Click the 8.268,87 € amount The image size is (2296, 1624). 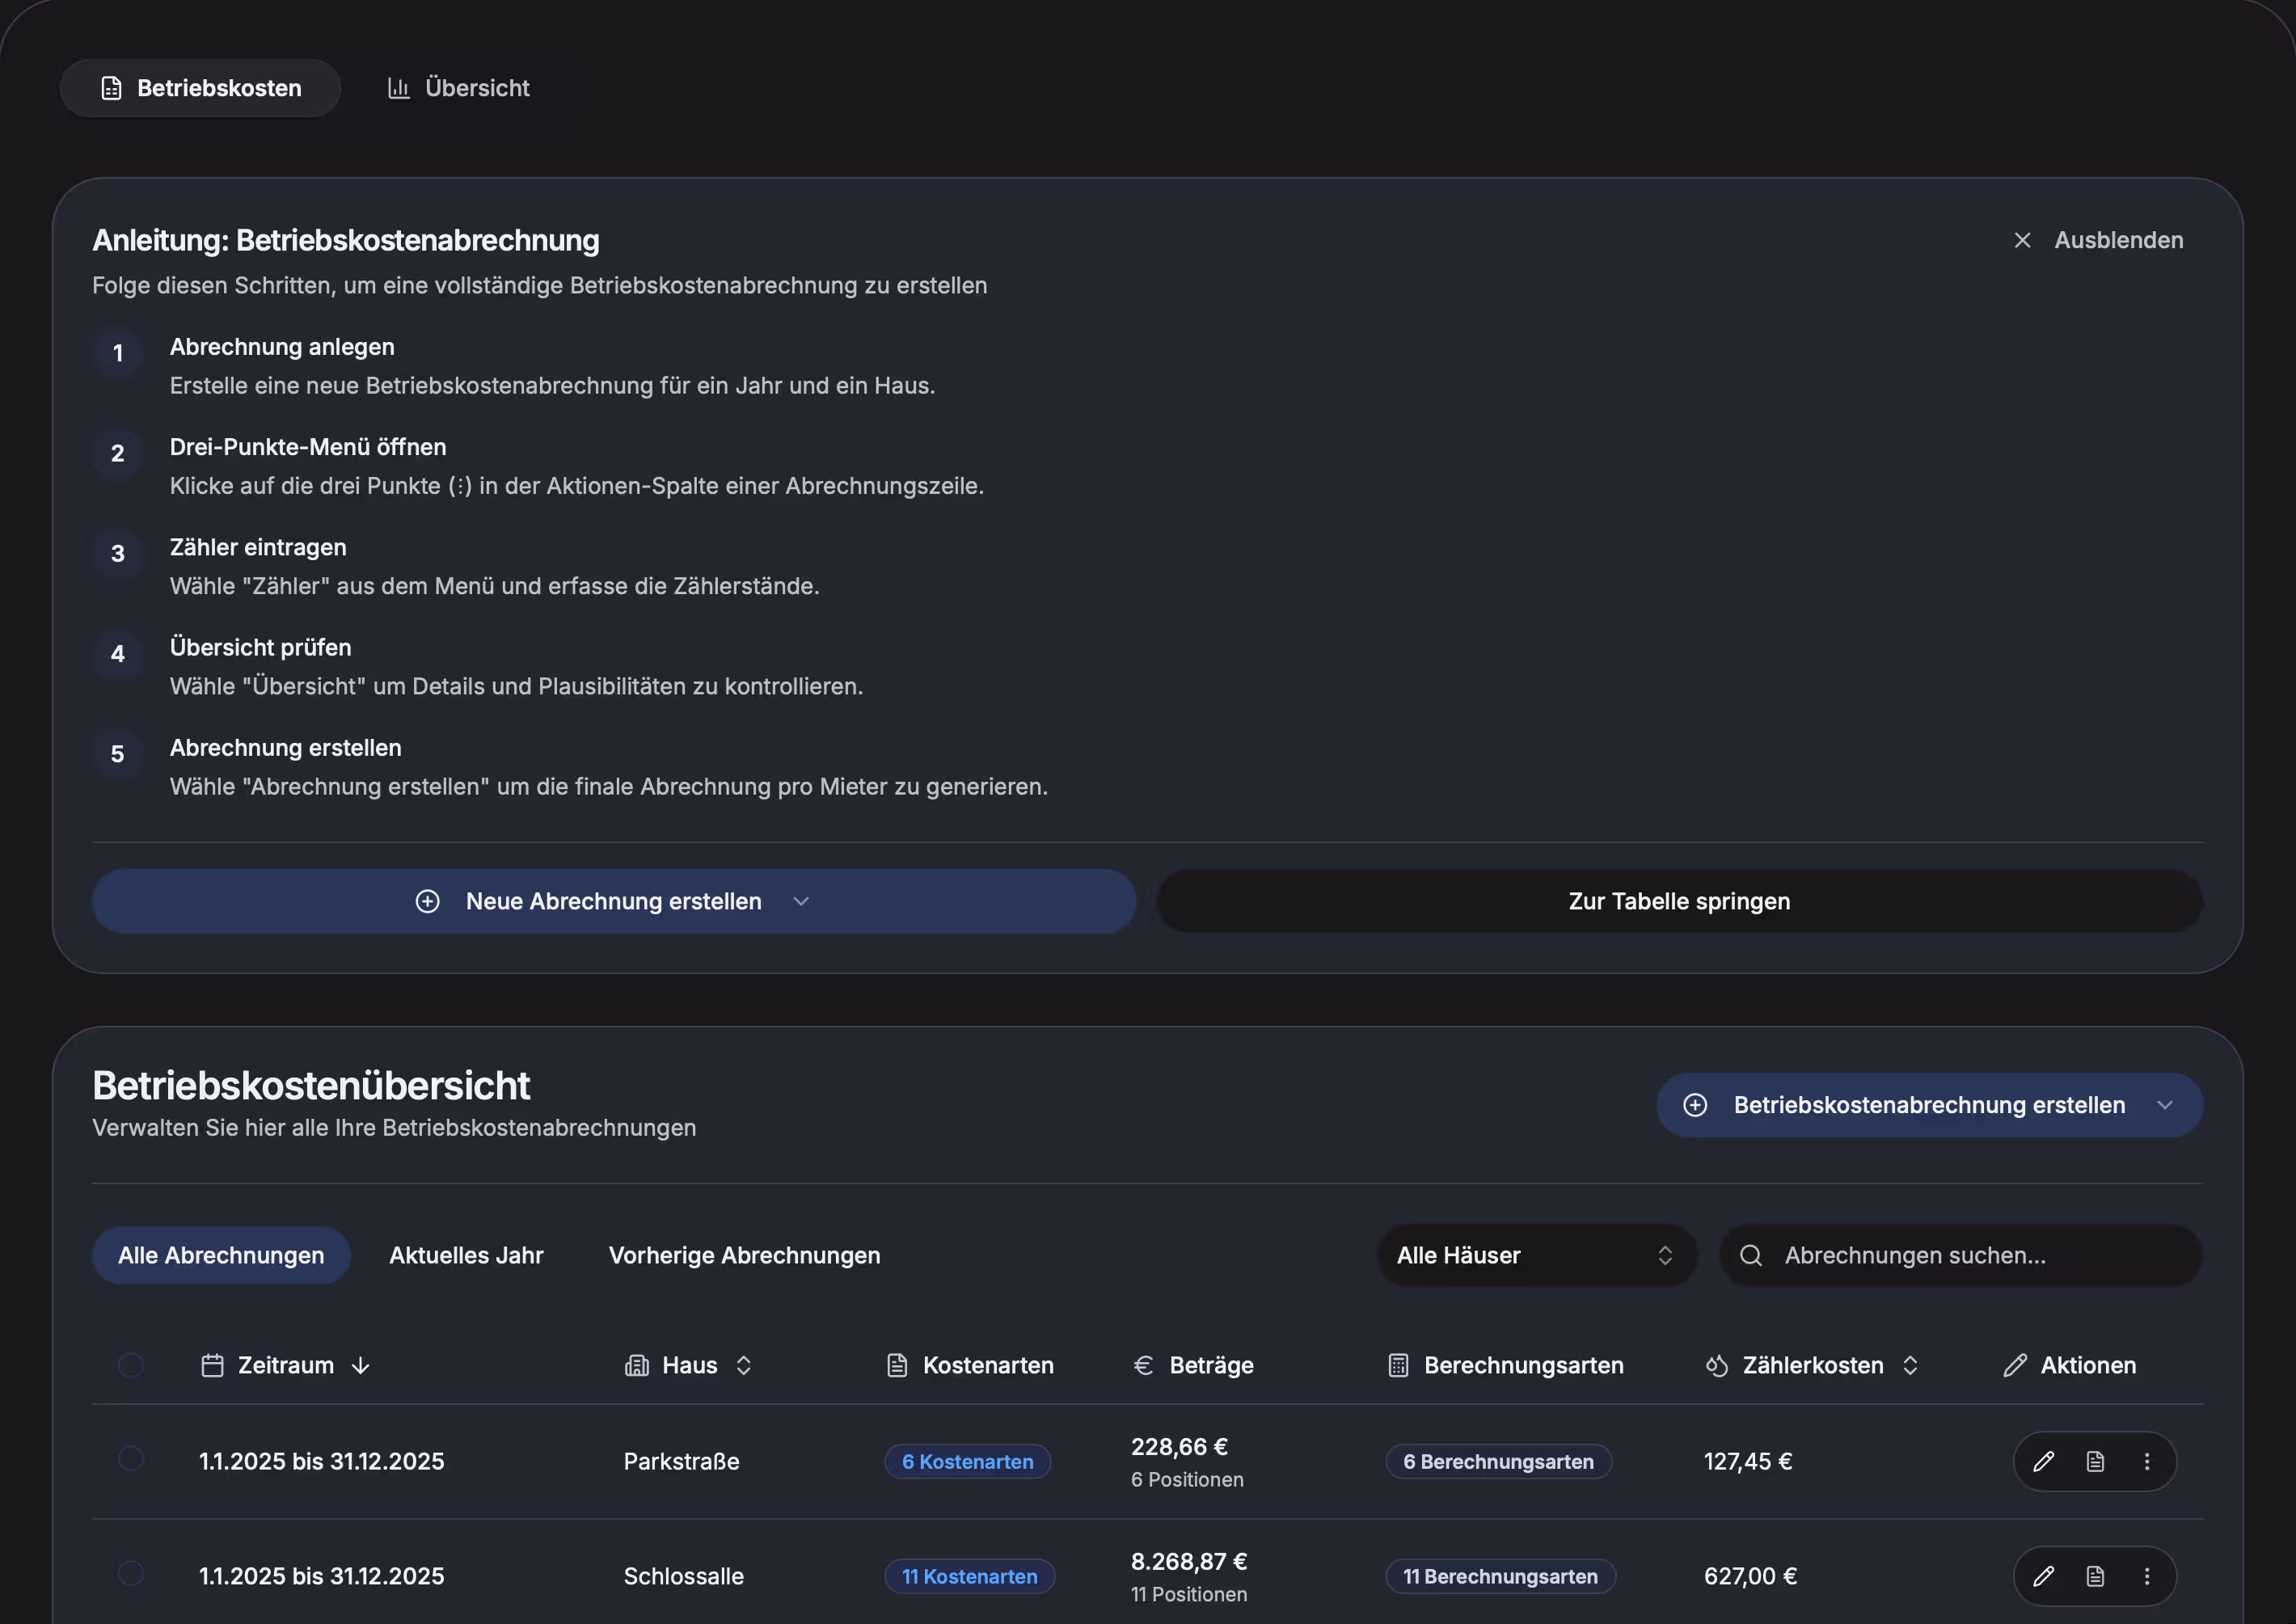click(1189, 1561)
